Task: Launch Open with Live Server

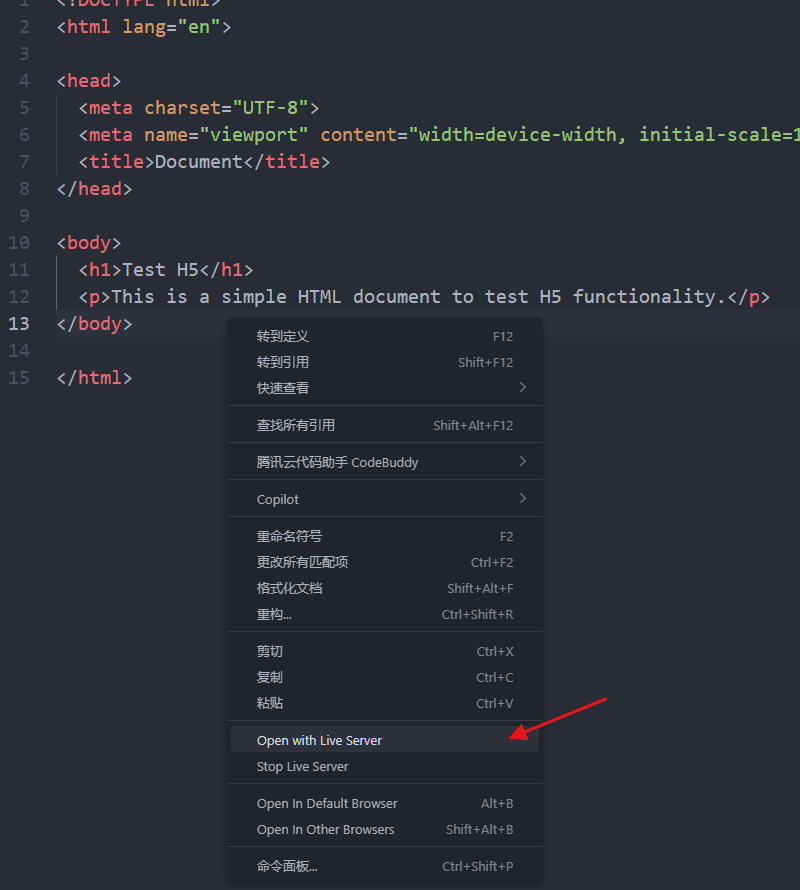Action: coord(384,740)
